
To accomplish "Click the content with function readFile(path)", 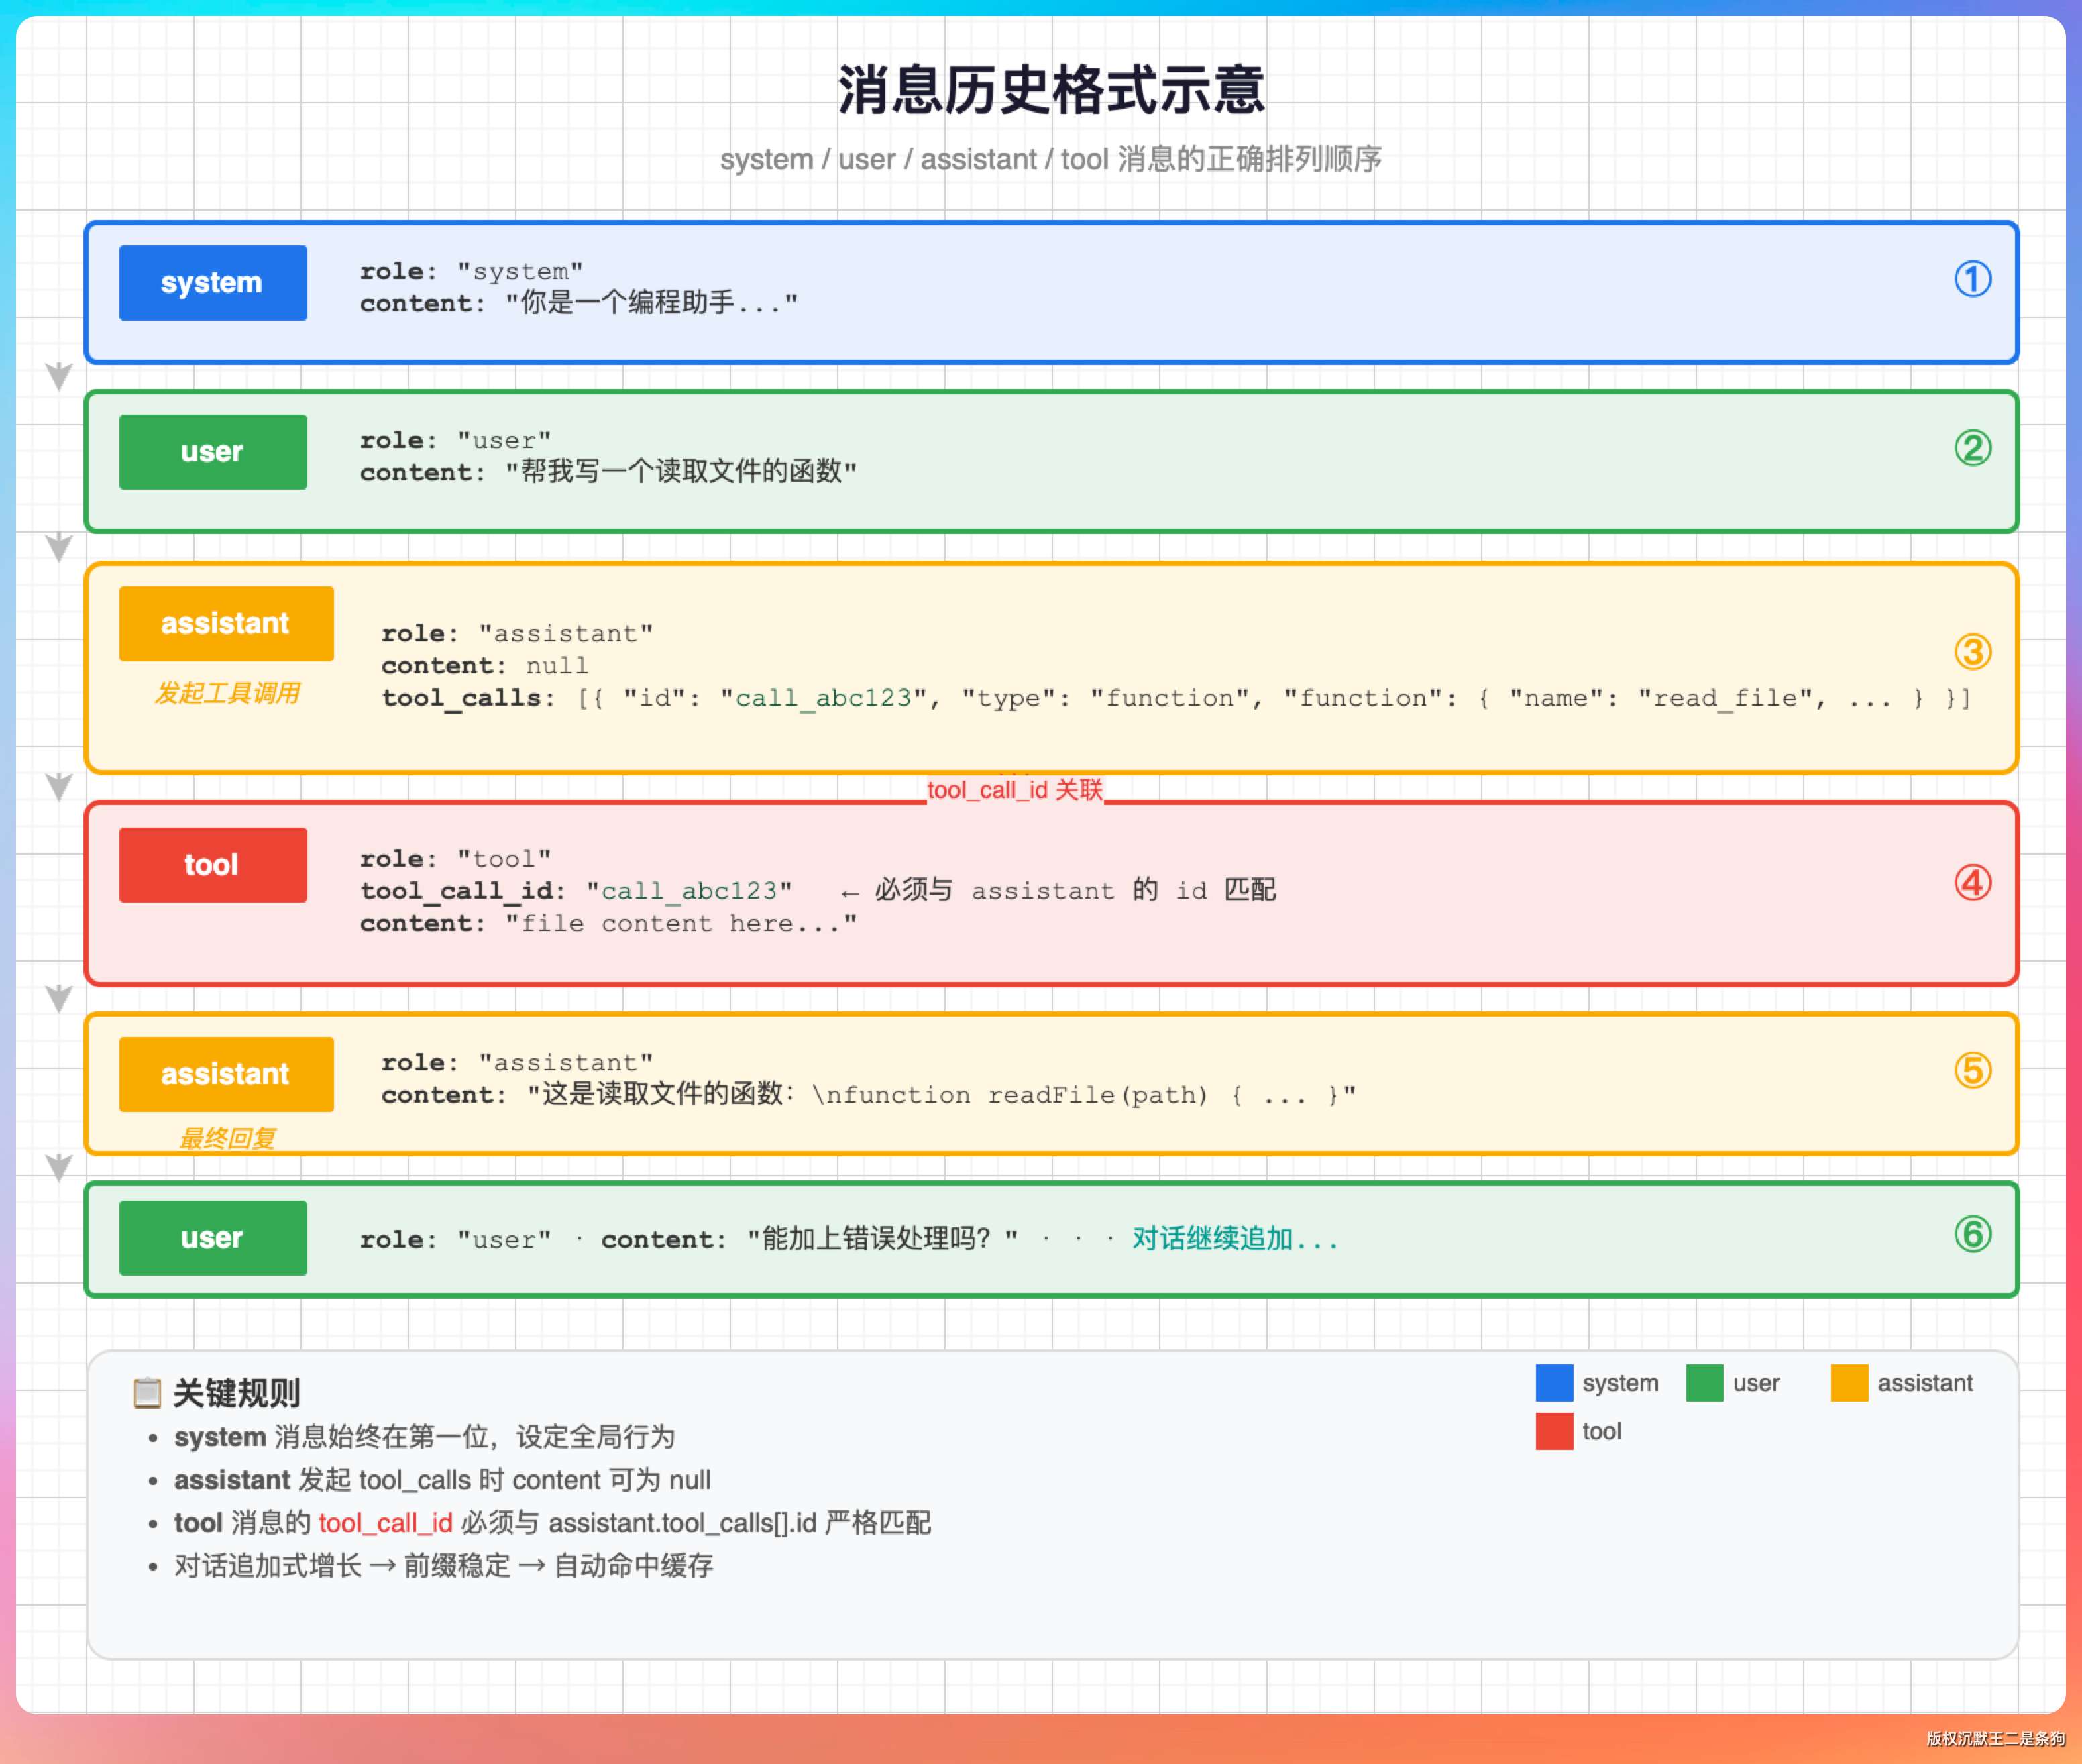I will tap(941, 1094).
